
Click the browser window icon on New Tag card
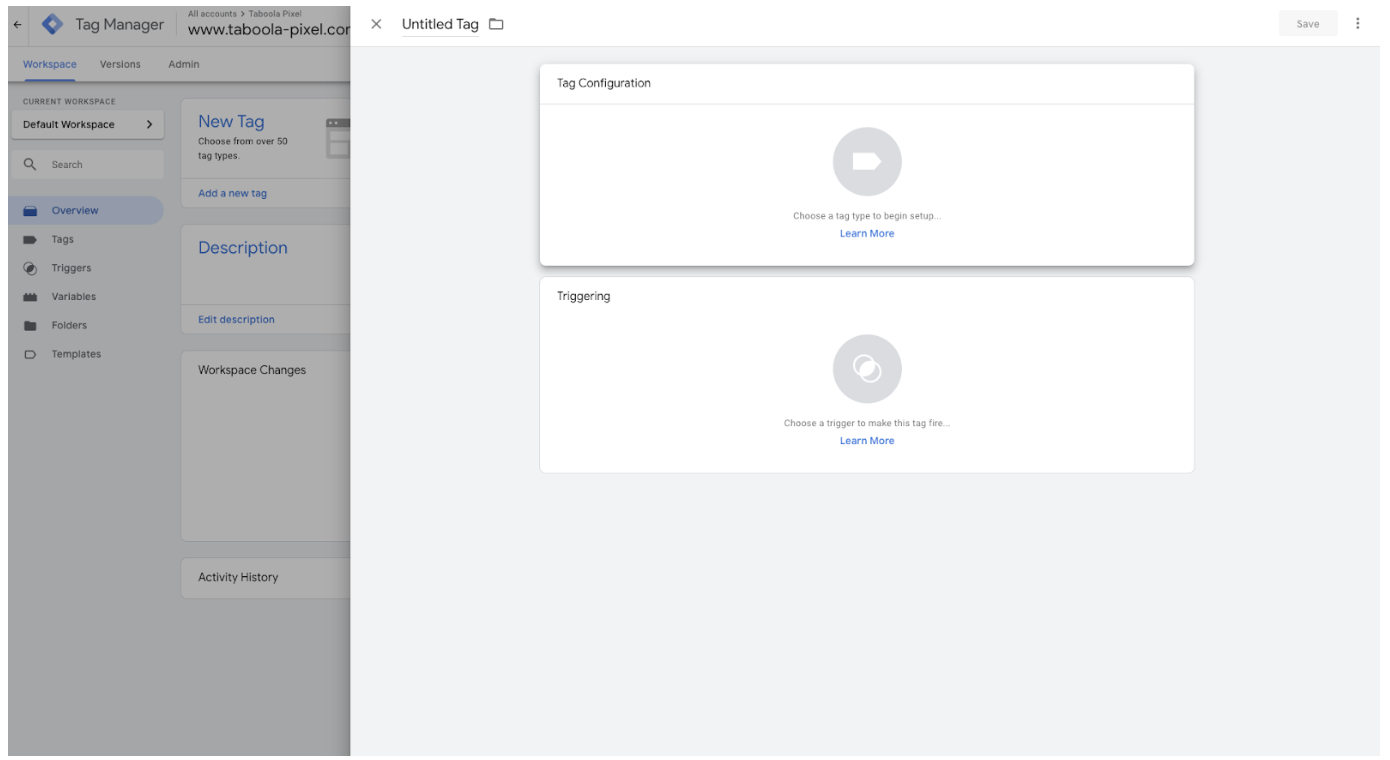click(339, 138)
